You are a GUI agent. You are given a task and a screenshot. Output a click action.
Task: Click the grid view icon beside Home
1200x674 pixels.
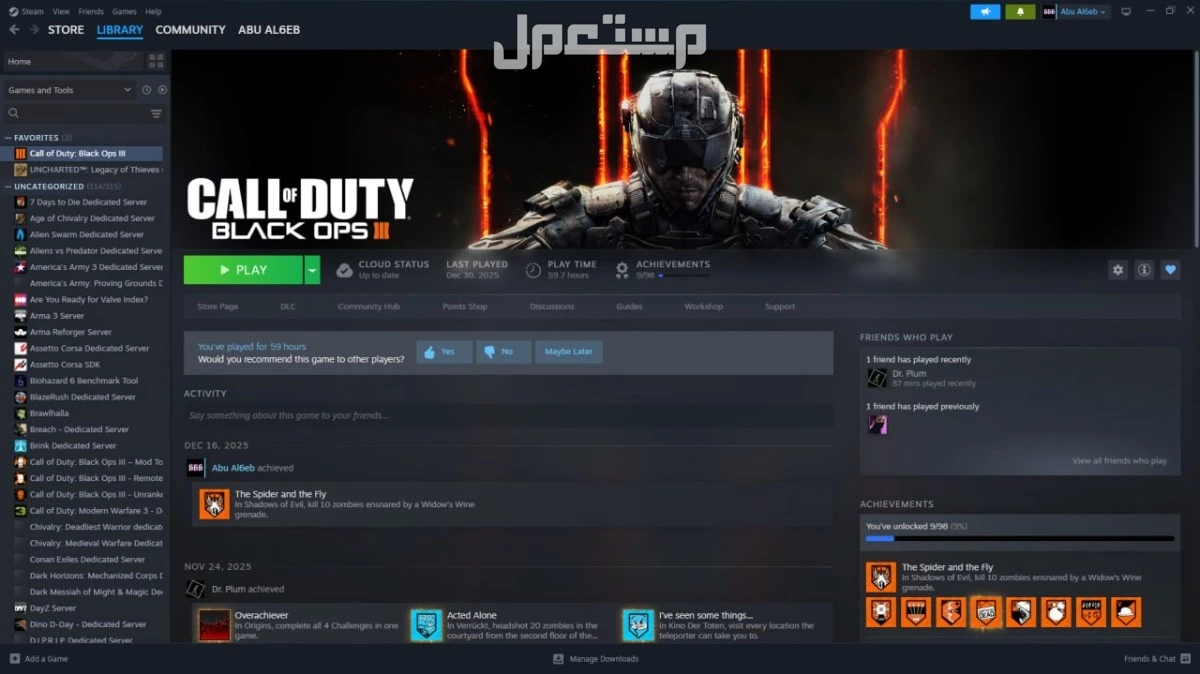click(x=156, y=61)
